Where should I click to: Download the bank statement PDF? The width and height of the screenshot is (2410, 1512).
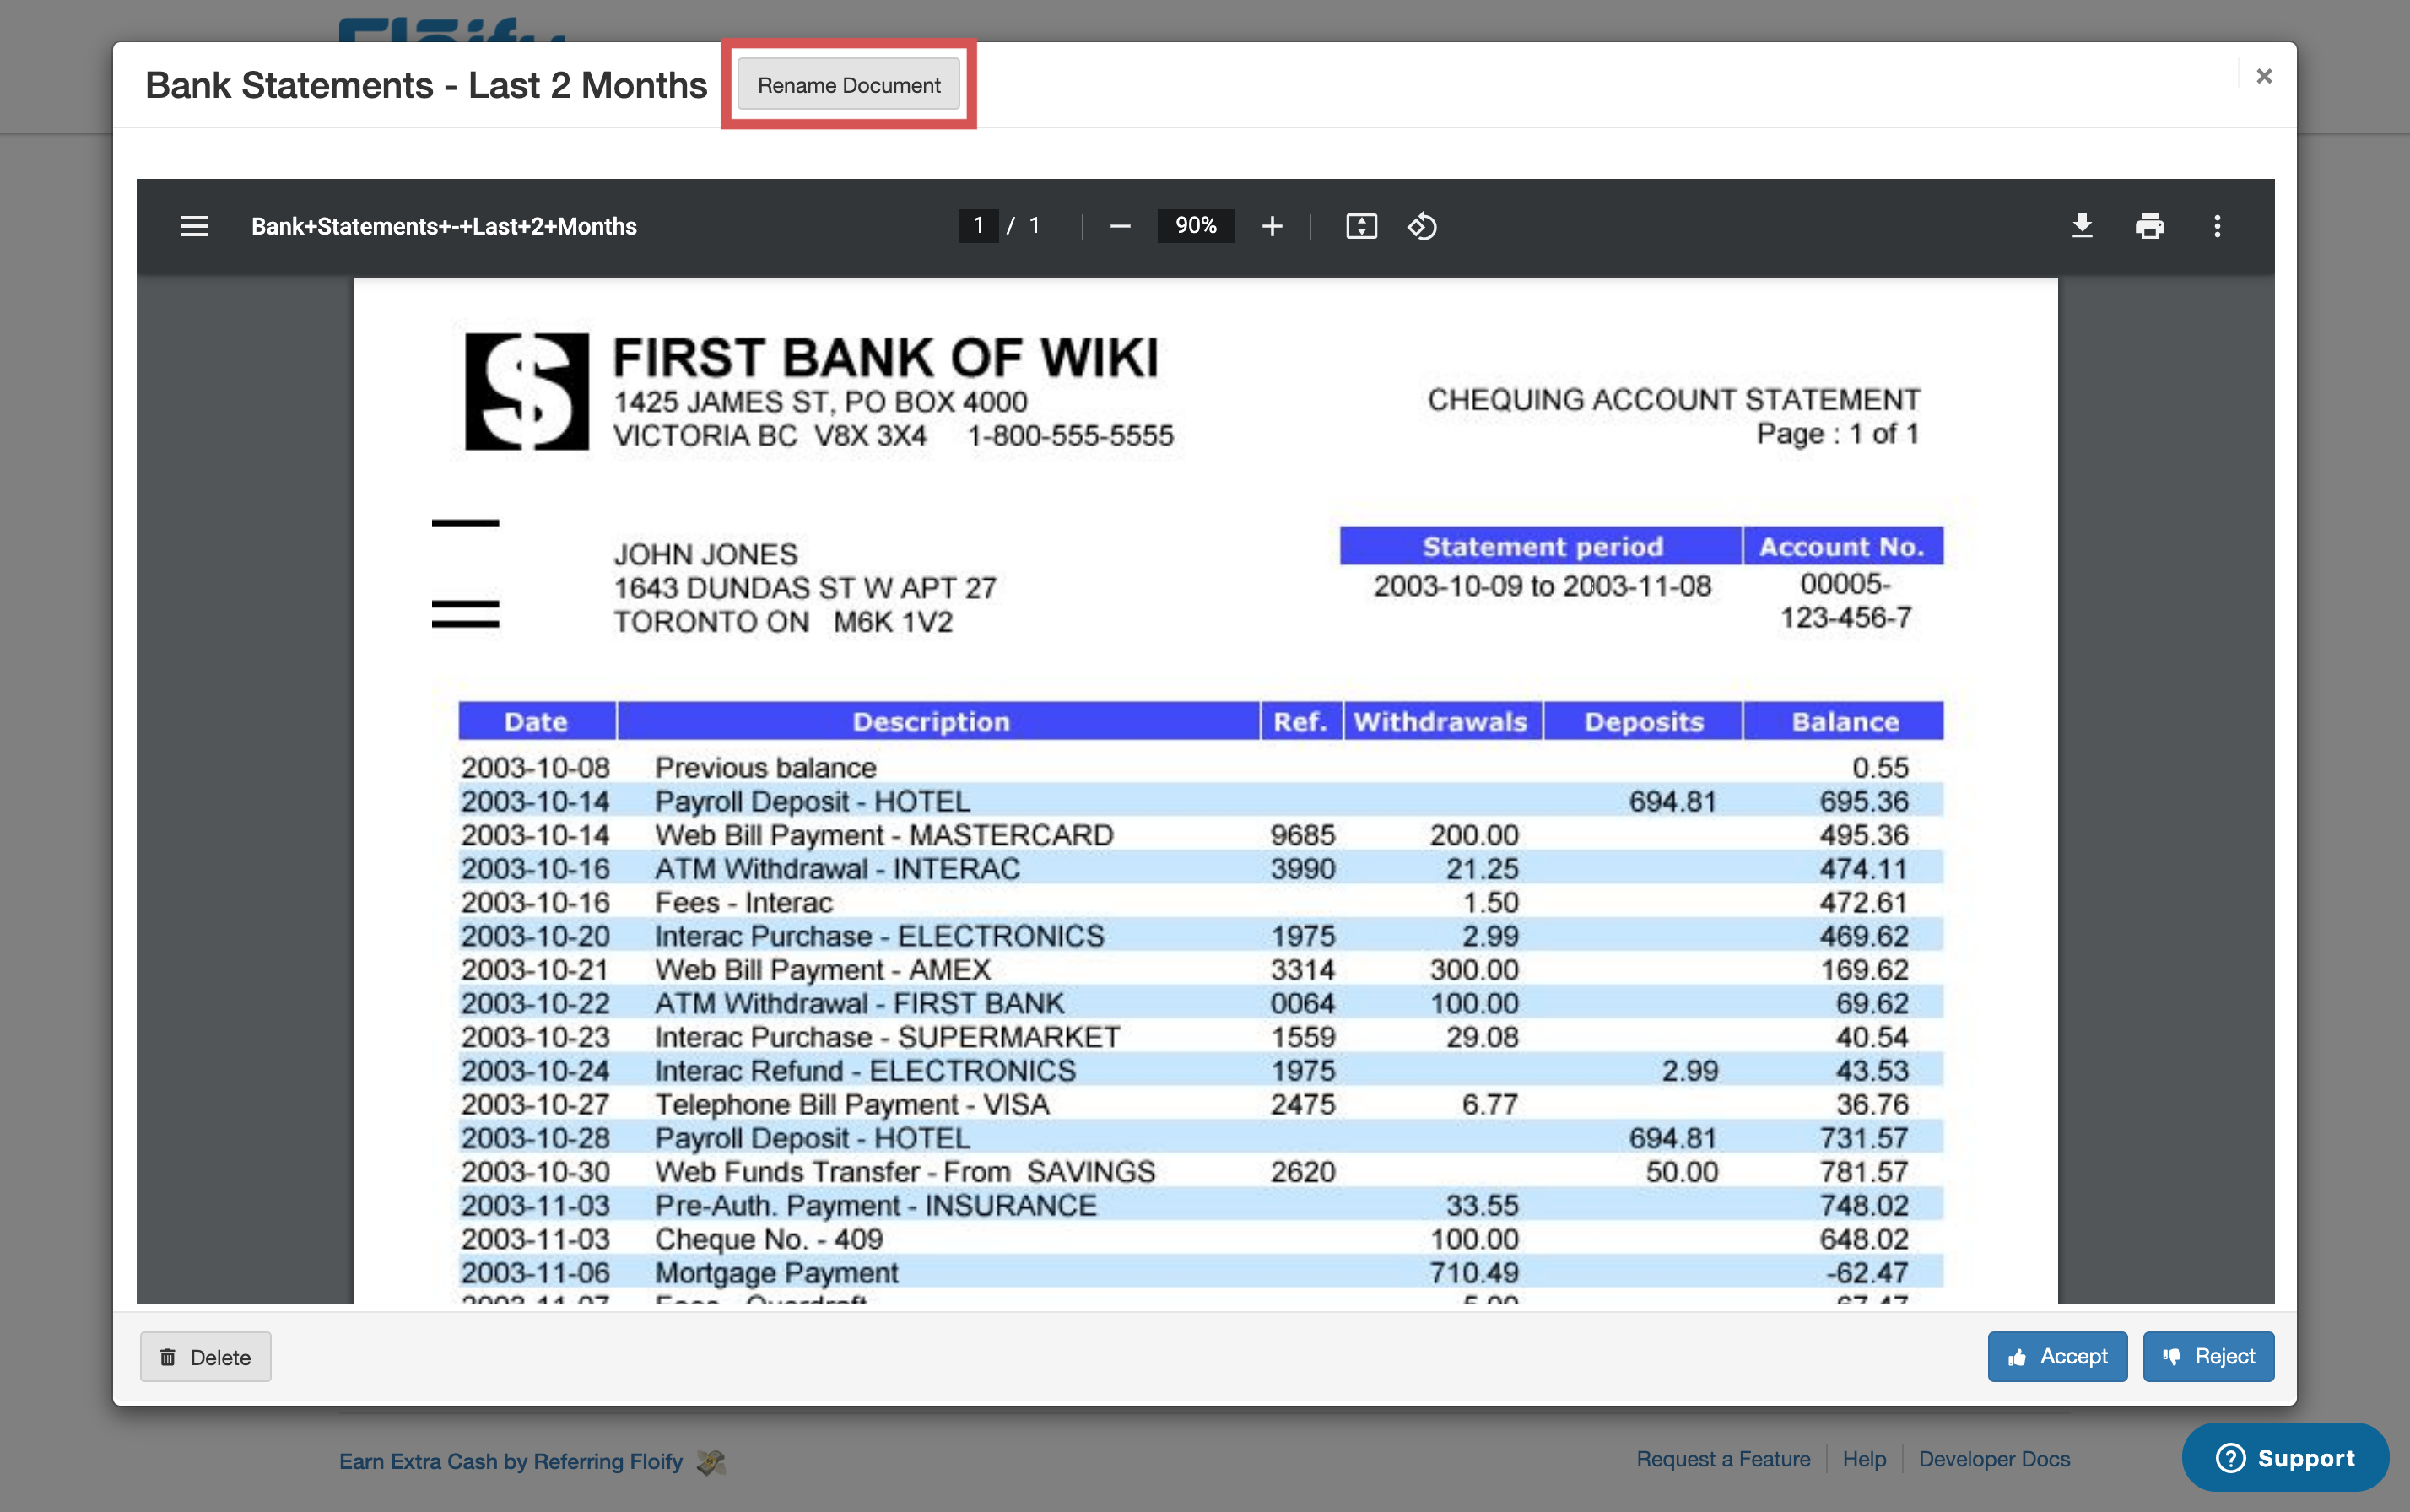click(x=2082, y=226)
